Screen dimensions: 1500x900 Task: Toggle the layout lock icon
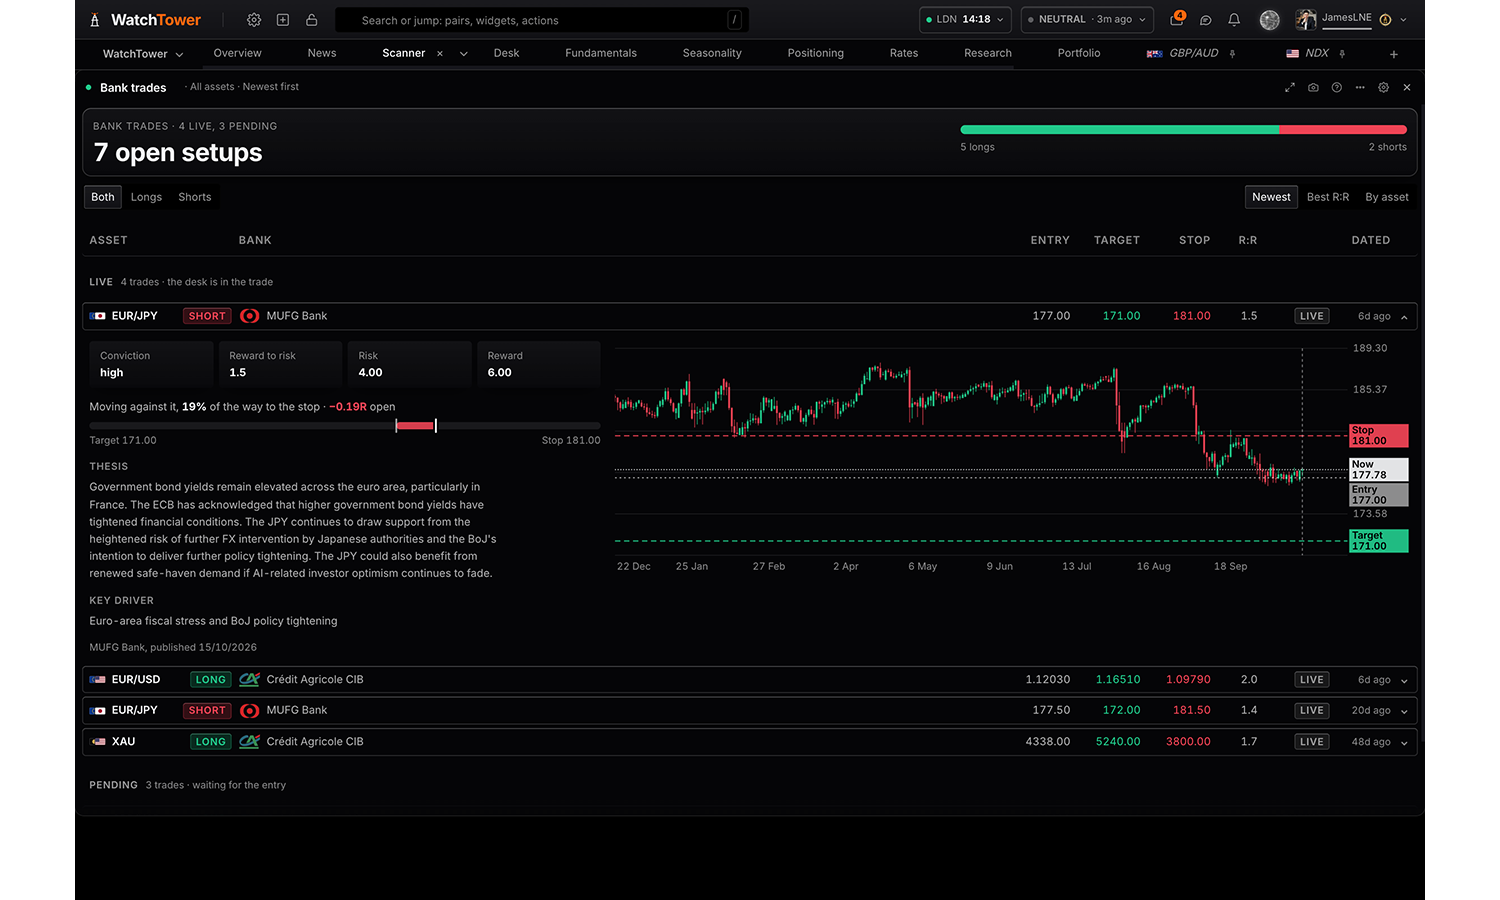(312, 20)
